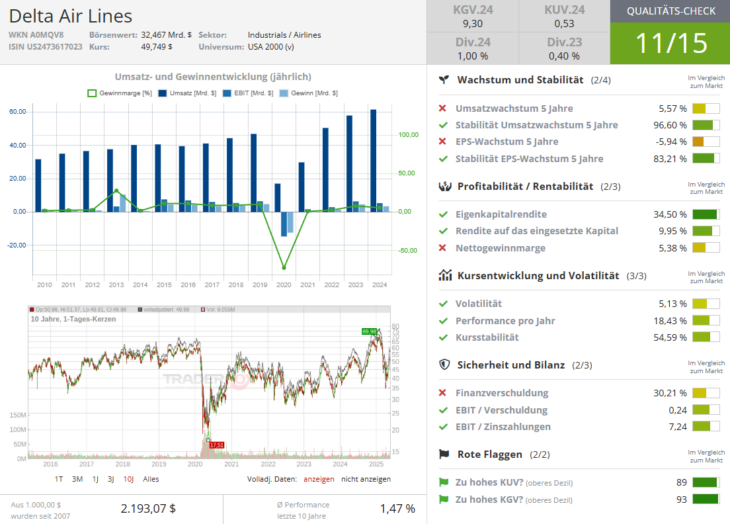Click the laurel icon beside Profitabilität / Rentabilität
Image resolution: width=730 pixels, height=524 pixels.
click(x=445, y=187)
